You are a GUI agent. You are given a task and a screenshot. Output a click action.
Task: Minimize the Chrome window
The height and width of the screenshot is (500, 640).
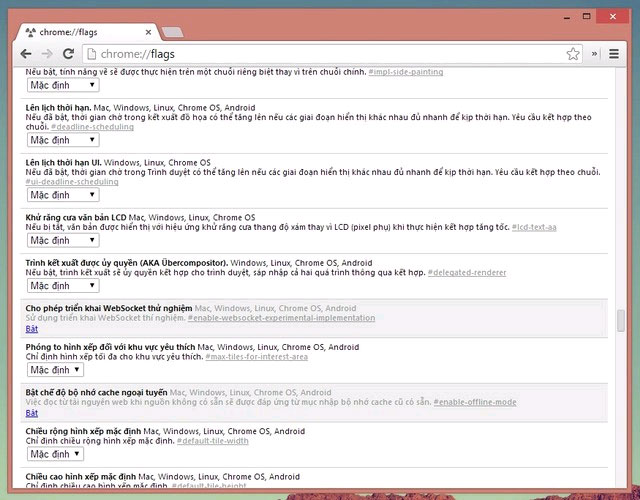pos(567,18)
